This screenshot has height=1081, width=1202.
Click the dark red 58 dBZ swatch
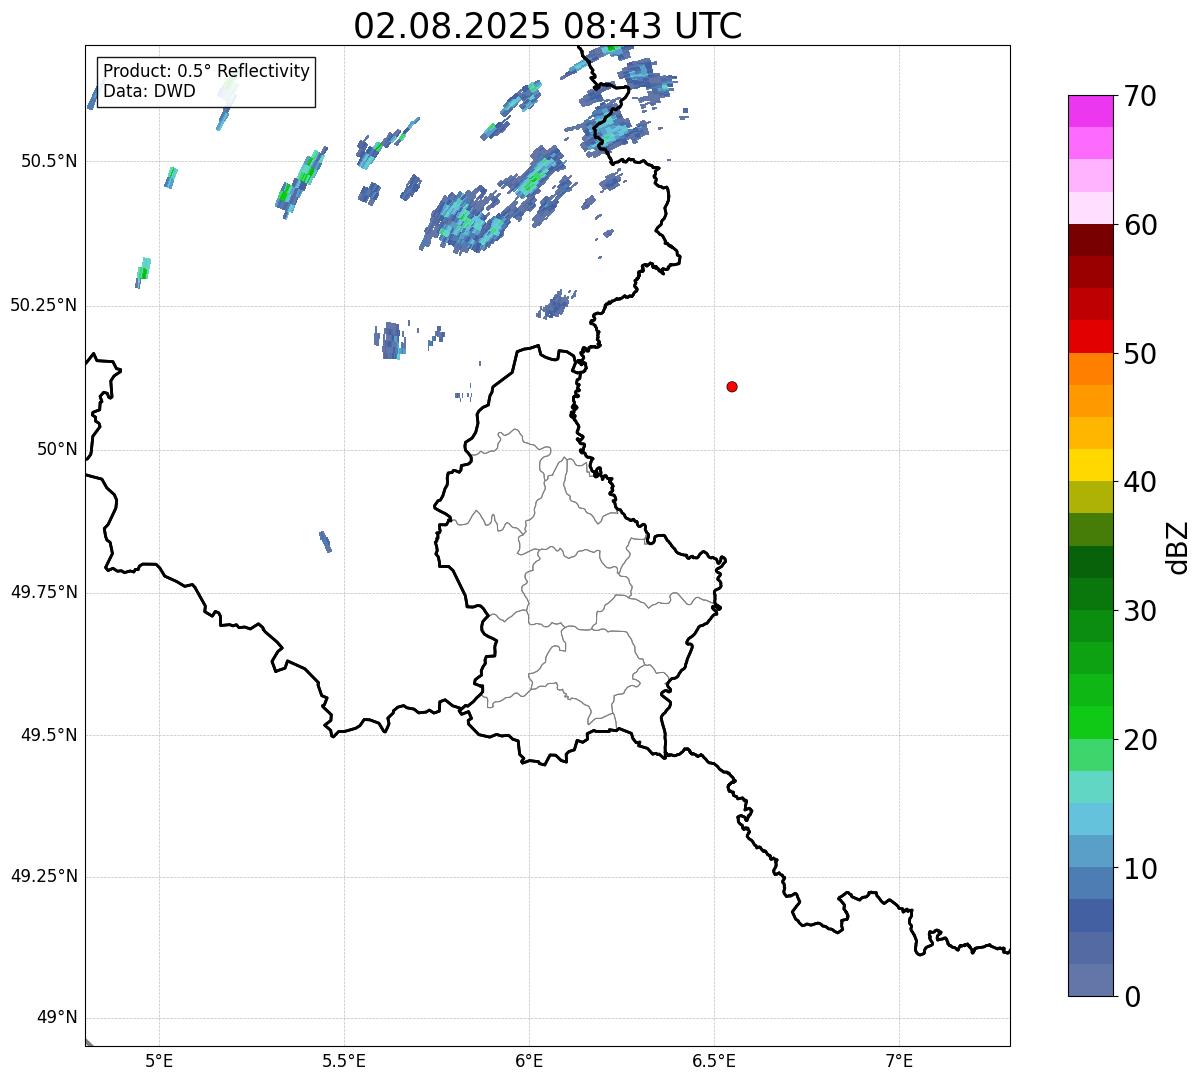click(x=1090, y=240)
